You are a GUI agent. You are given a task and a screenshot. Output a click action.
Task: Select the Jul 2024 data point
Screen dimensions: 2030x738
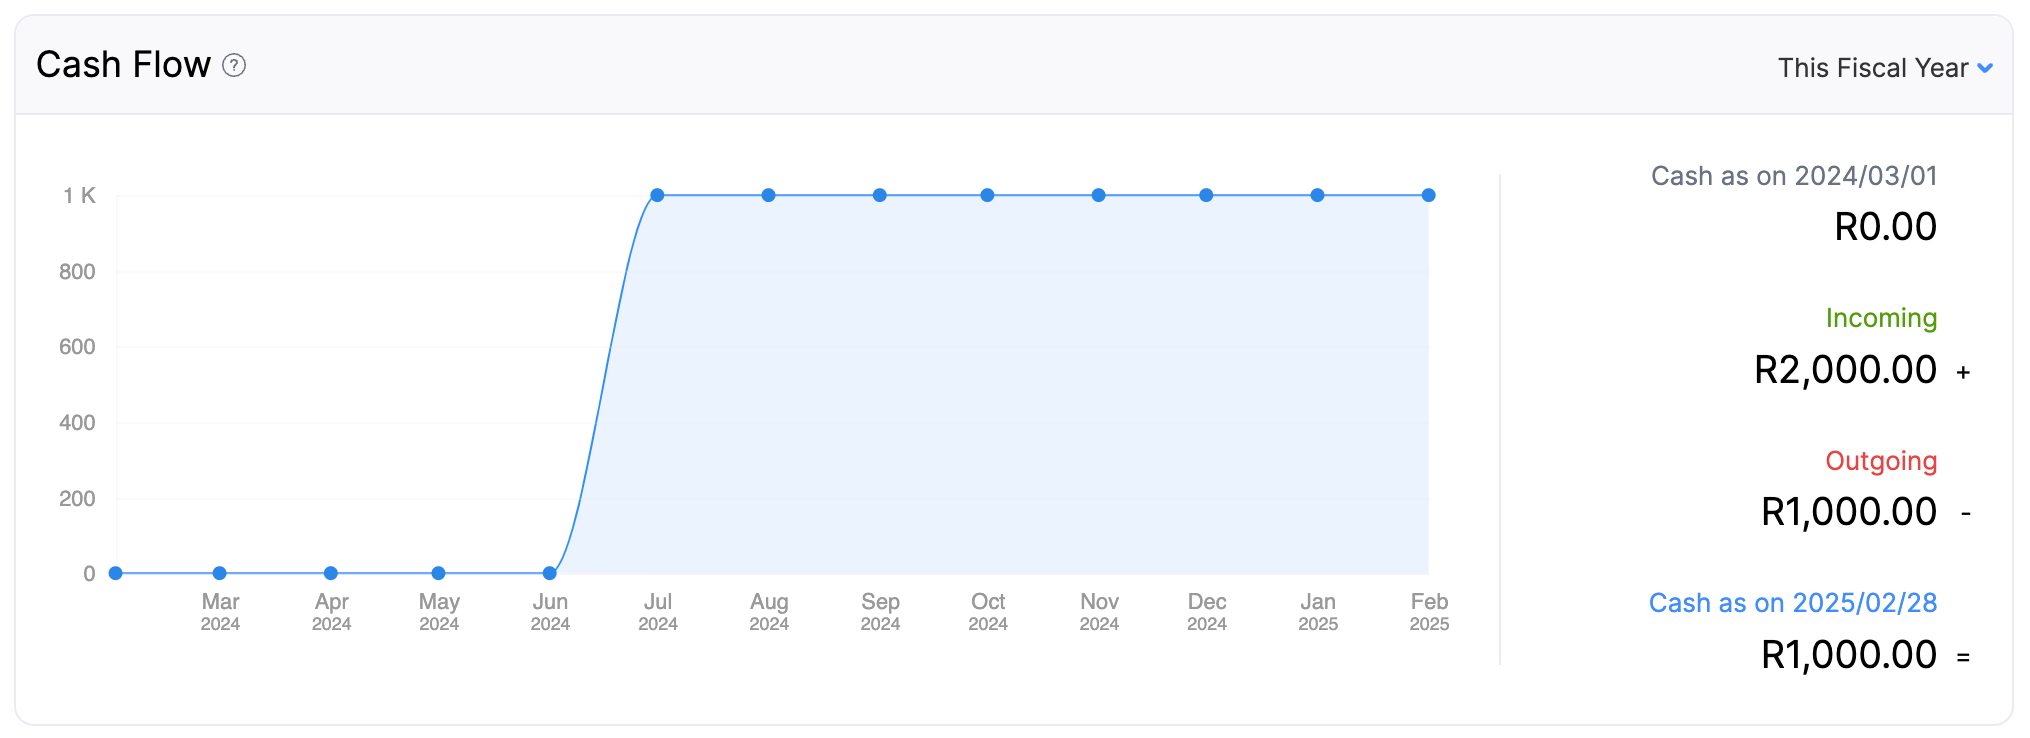click(x=659, y=194)
